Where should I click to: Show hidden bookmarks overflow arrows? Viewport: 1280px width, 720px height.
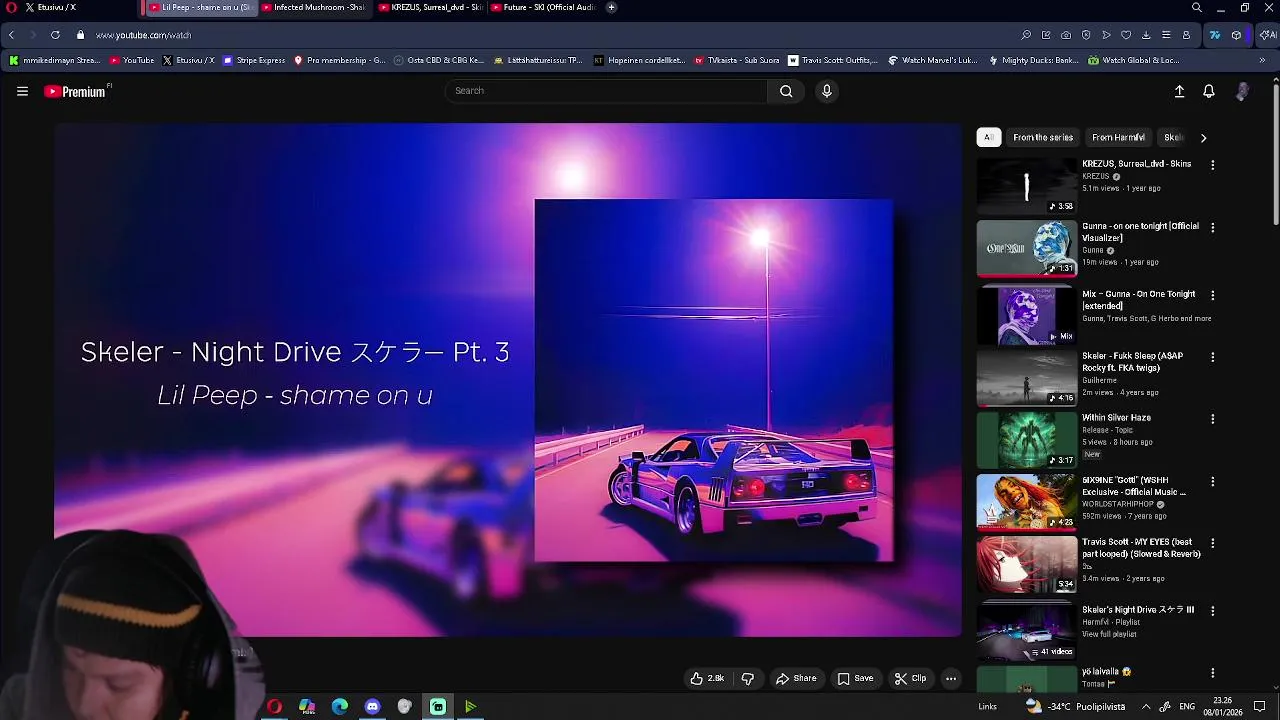tap(1262, 60)
